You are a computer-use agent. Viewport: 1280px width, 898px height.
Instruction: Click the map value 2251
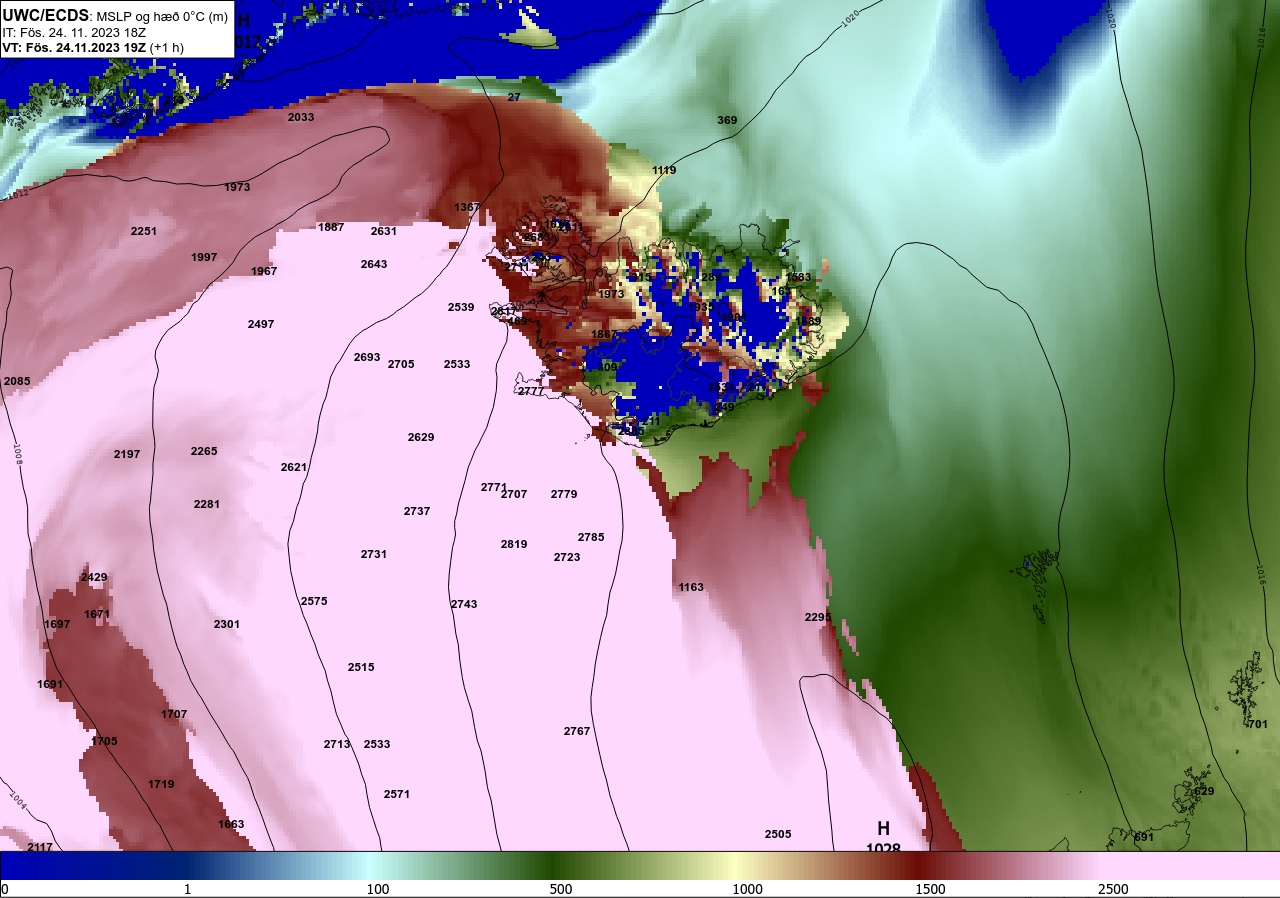pos(144,231)
